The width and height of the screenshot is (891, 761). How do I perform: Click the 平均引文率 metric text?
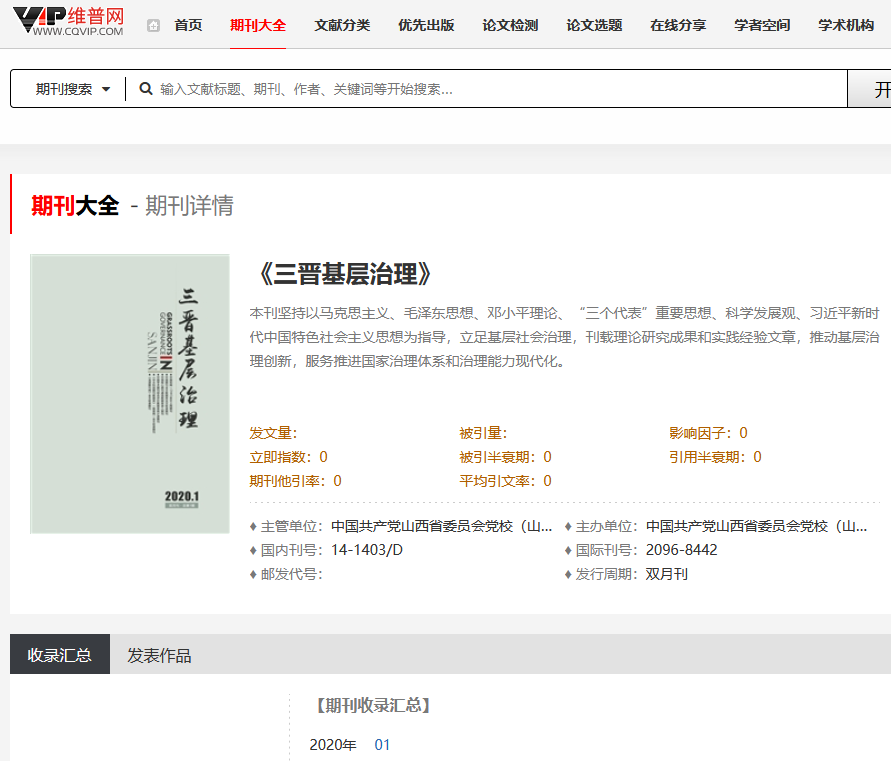pyautogui.click(x=505, y=481)
